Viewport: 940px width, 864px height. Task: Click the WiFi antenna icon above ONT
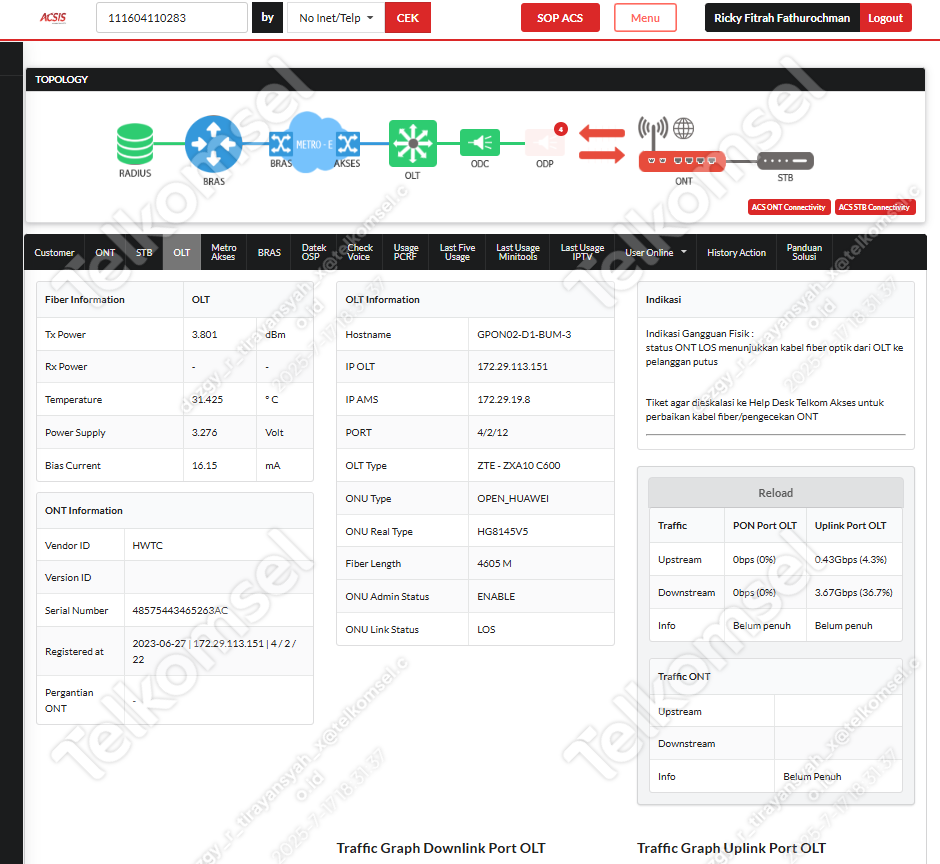[653, 133]
